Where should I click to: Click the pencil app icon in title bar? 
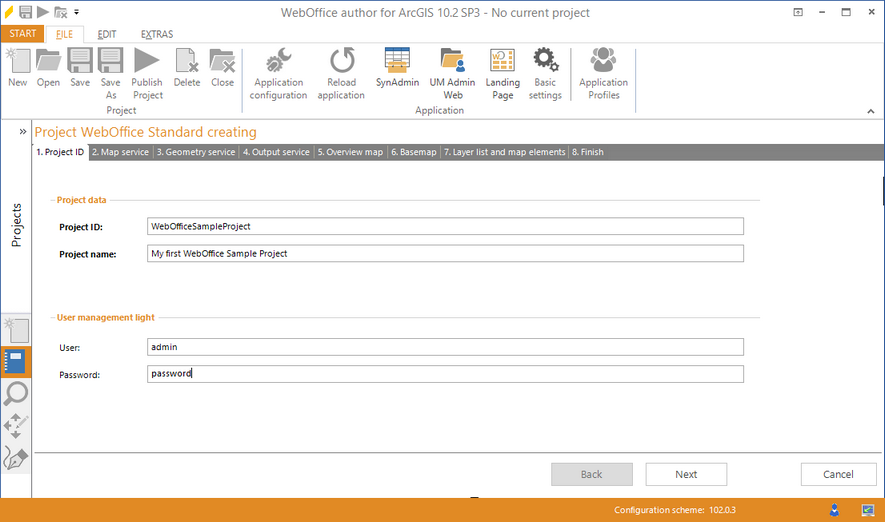pyautogui.click(x=8, y=12)
